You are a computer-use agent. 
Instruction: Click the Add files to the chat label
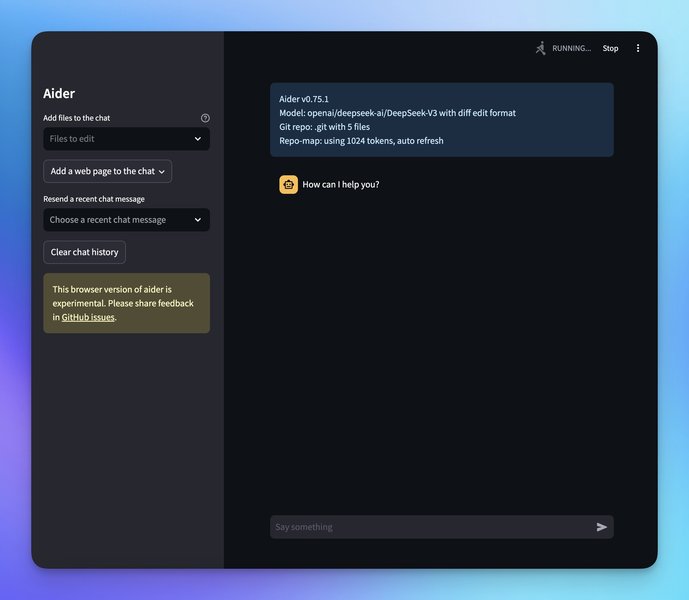pyautogui.click(x=76, y=118)
